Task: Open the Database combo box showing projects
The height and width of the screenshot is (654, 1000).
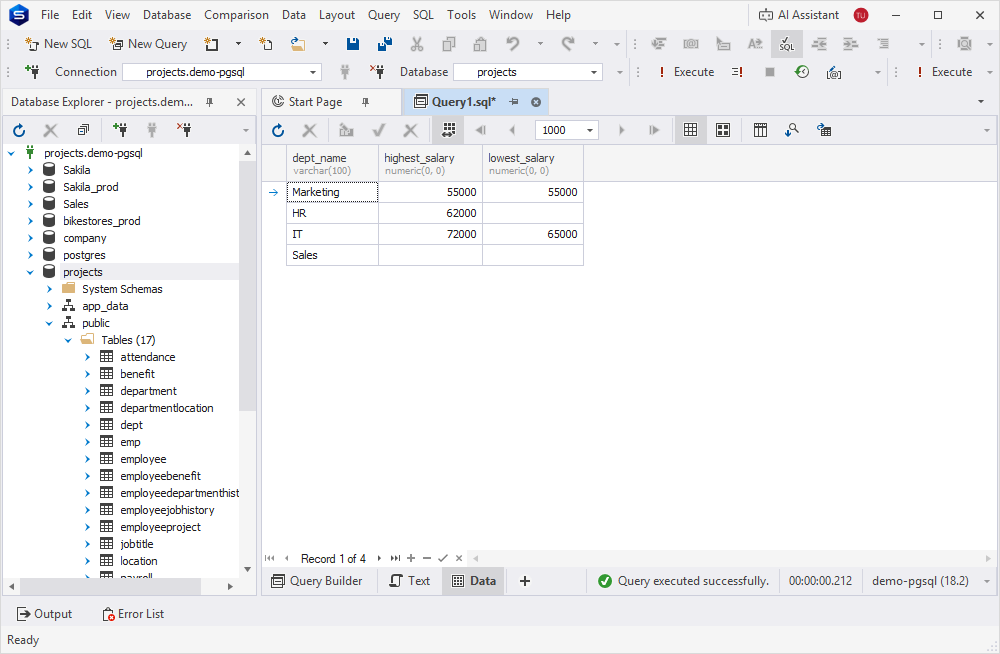Action: pyautogui.click(x=527, y=72)
